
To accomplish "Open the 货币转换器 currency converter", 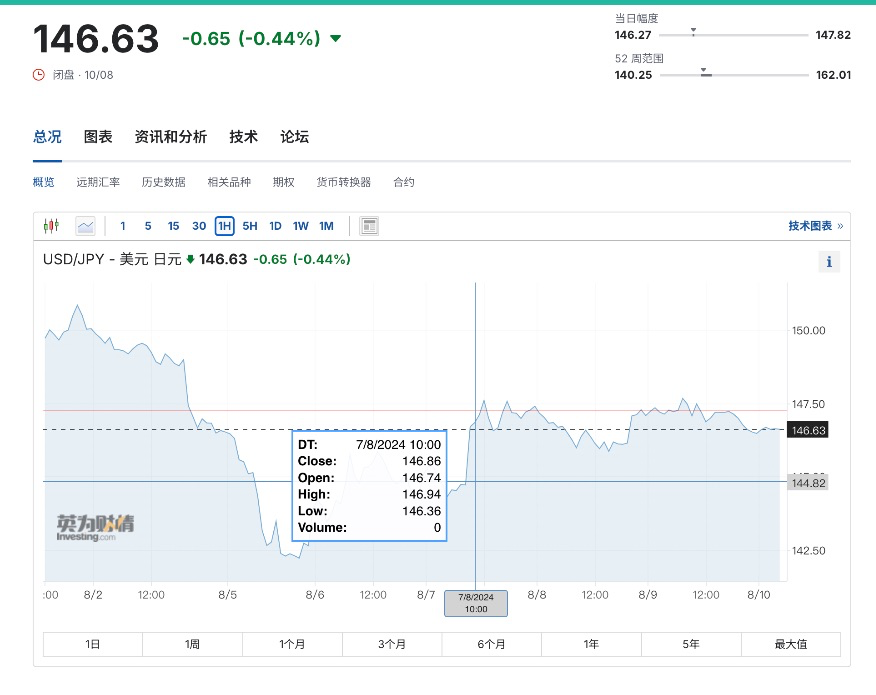I will pos(344,181).
